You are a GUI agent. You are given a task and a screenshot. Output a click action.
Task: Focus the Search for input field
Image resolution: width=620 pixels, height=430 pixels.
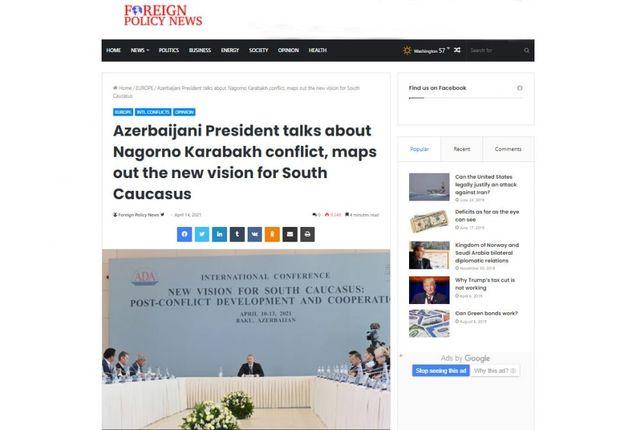coord(495,51)
